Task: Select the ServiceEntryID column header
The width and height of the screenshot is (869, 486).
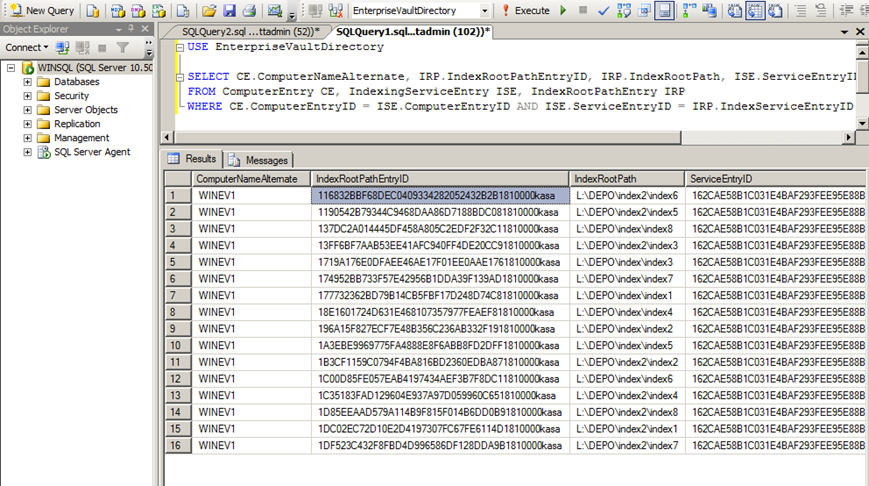Action: click(x=776, y=179)
